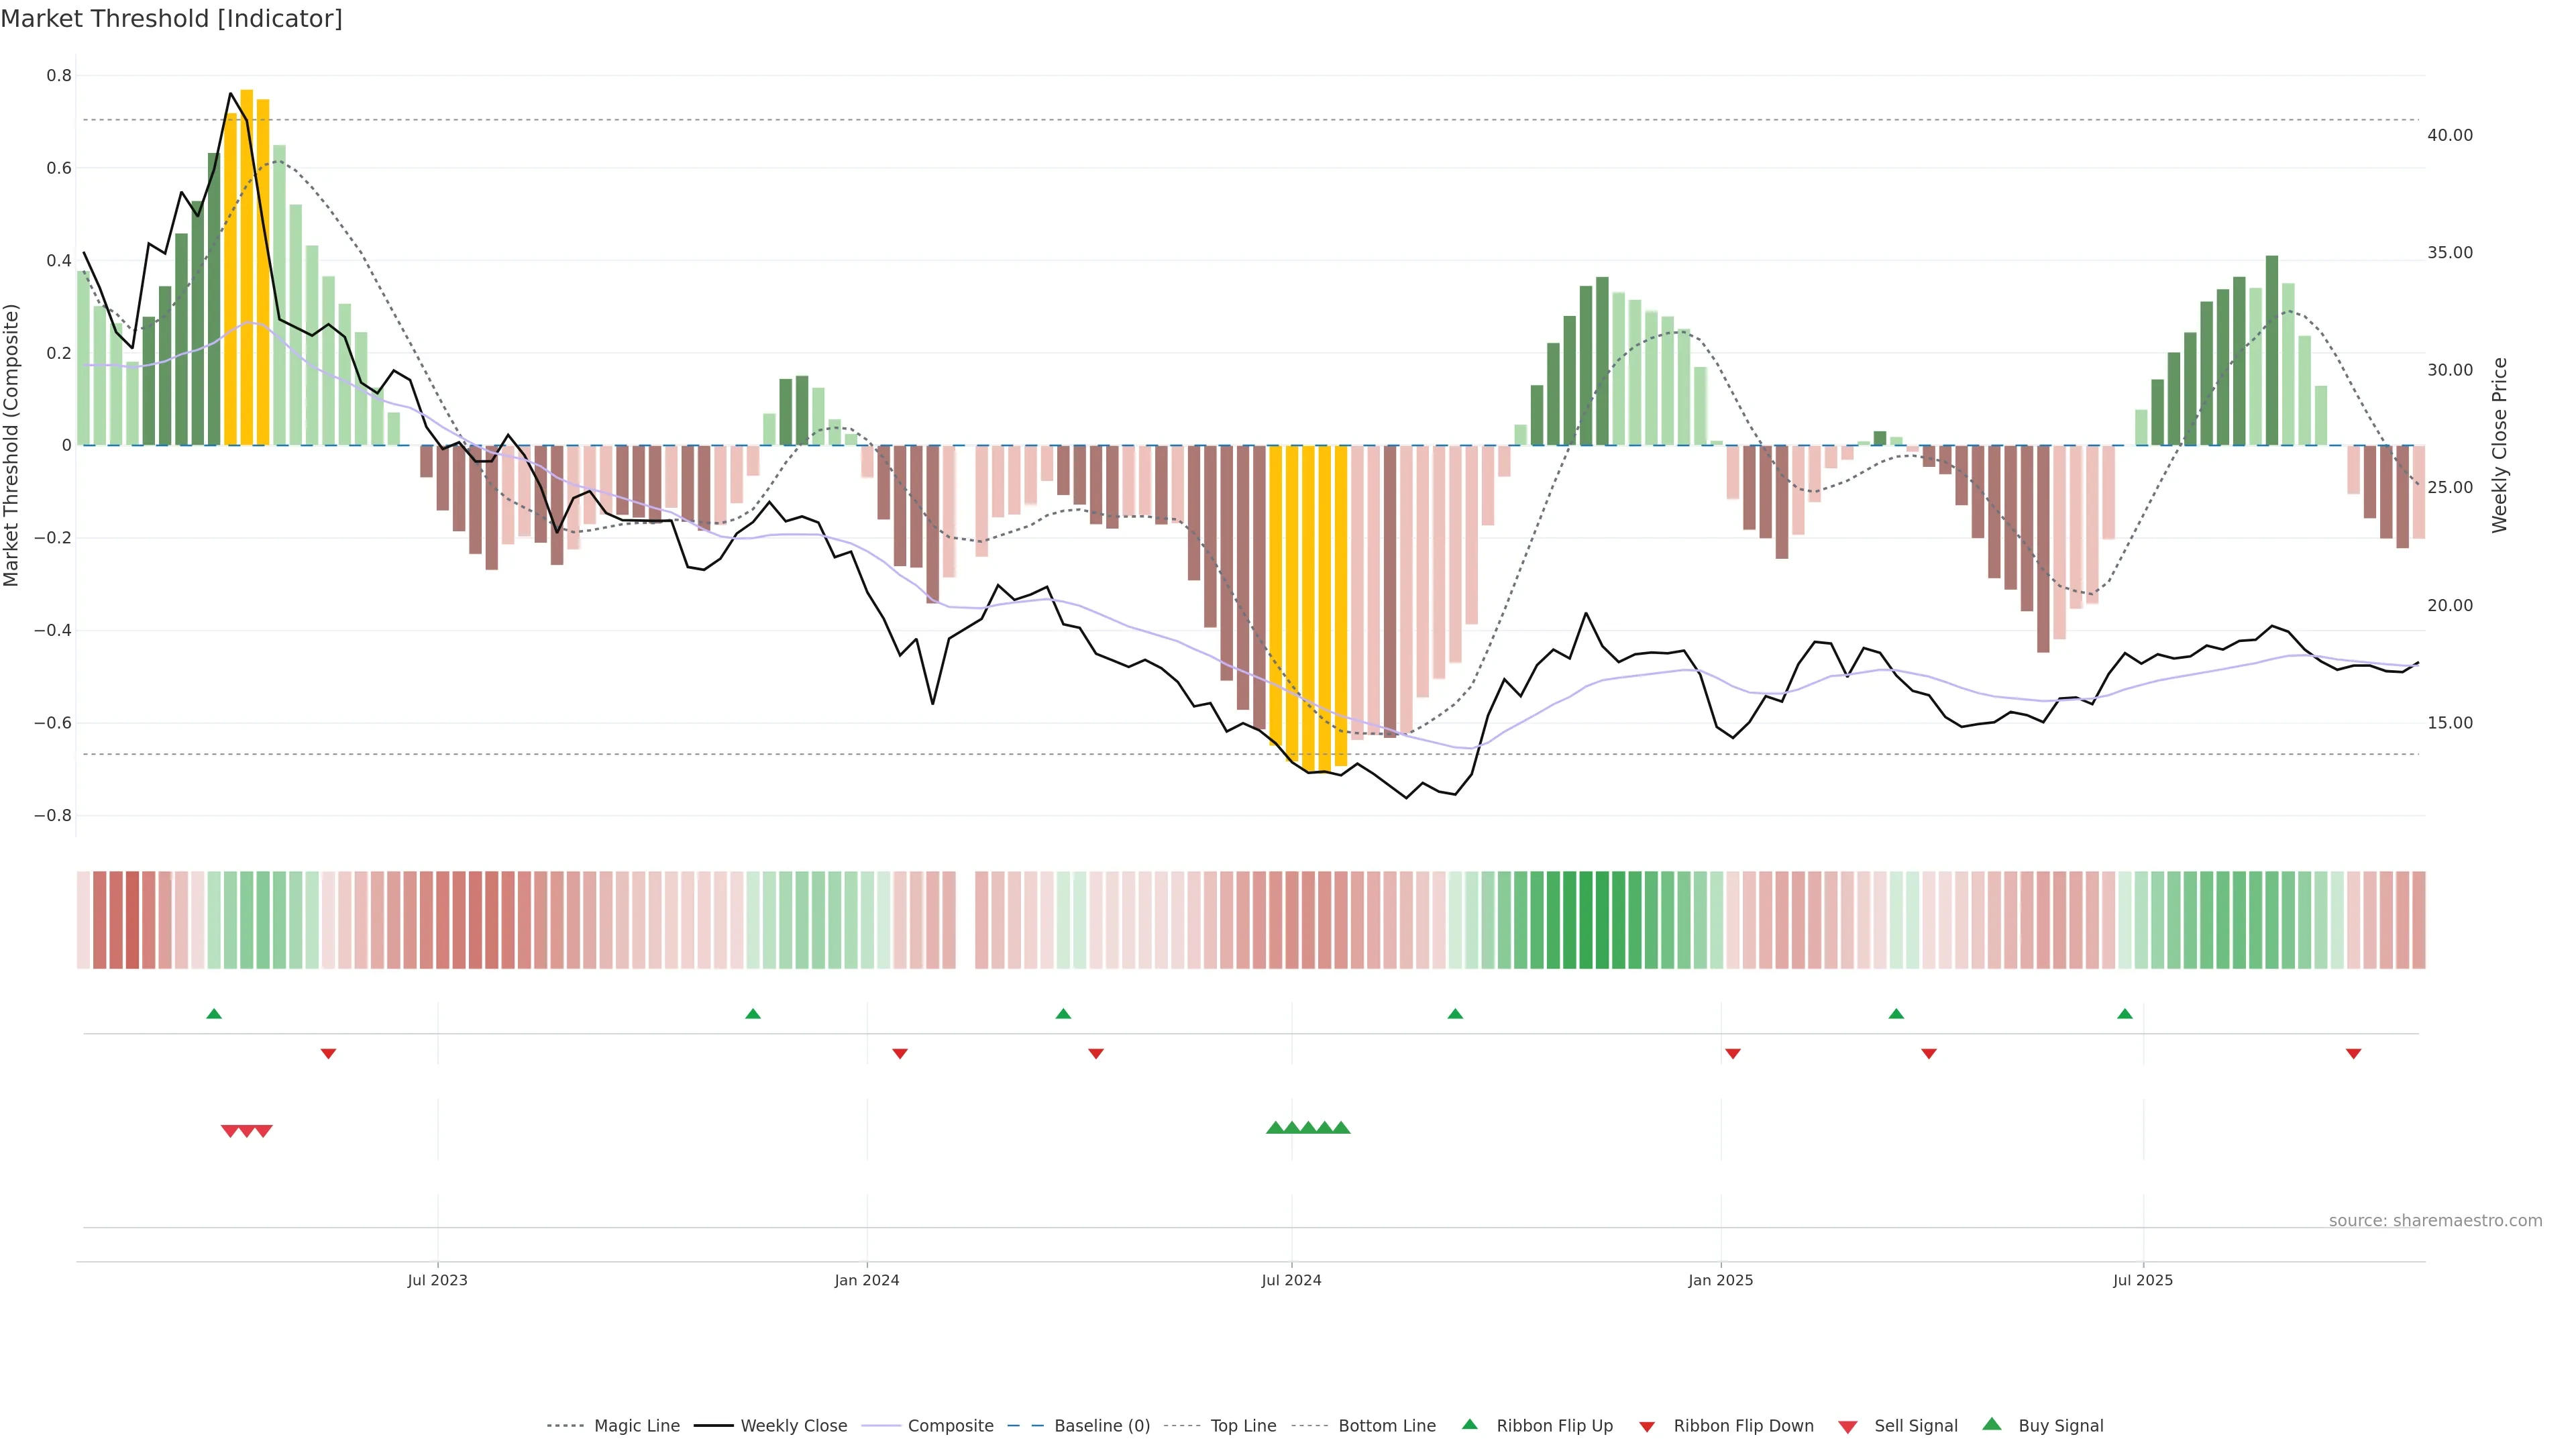Click the Jan 2025 x-axis label

click(1720, 1280)
